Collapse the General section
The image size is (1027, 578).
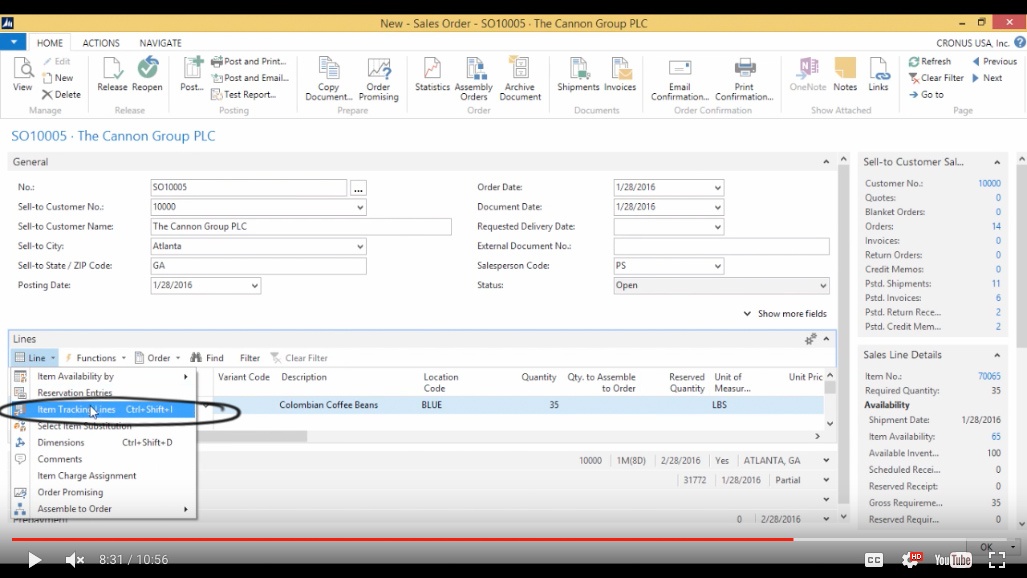pyautogui.click(x=826, y=162)
